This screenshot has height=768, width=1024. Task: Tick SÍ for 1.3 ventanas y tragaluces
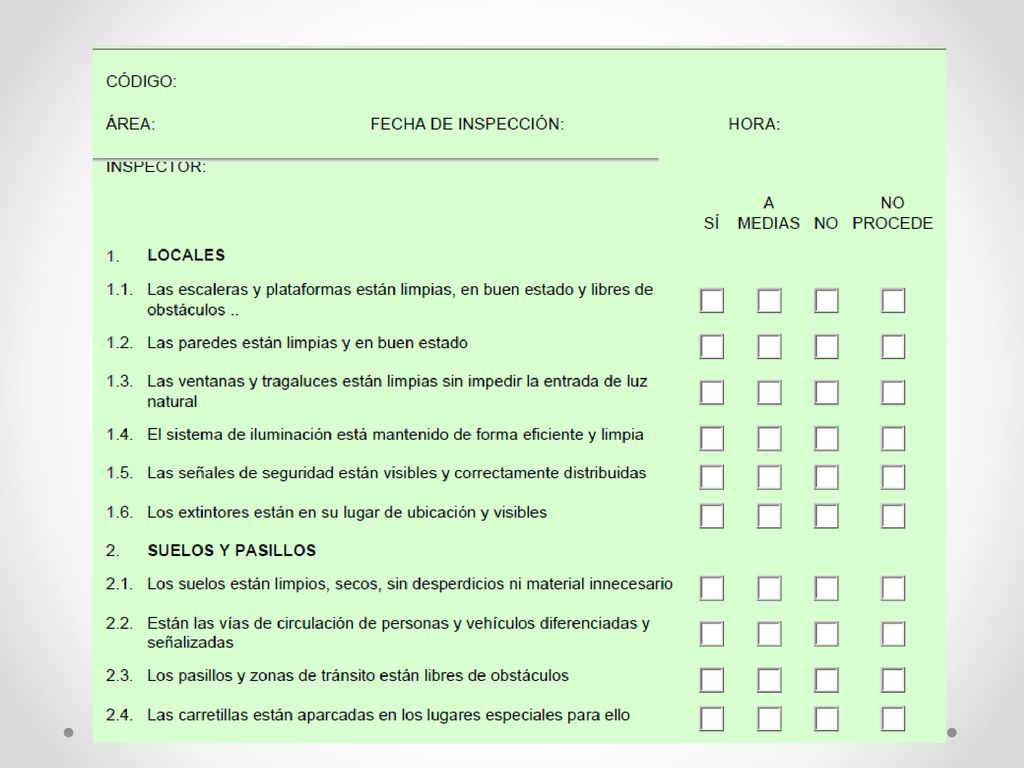pos(712,392)
